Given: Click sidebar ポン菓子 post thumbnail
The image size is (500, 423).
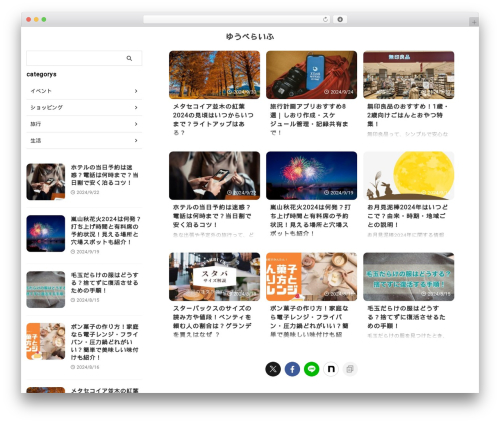Looking at the screenshot, I should click(x=46, y=341).
